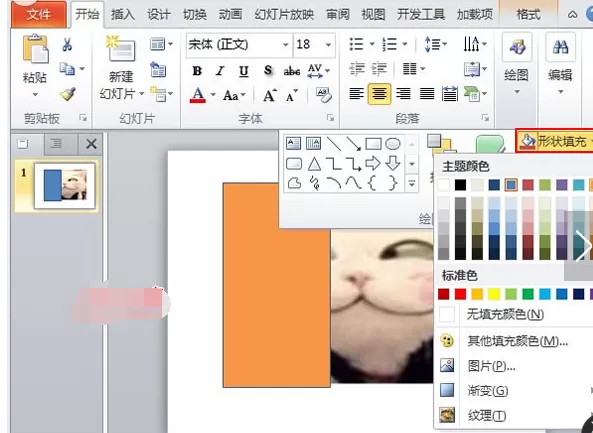Click the New Slide icon
This screenshot has height=433, width=593.
(121, 49)
